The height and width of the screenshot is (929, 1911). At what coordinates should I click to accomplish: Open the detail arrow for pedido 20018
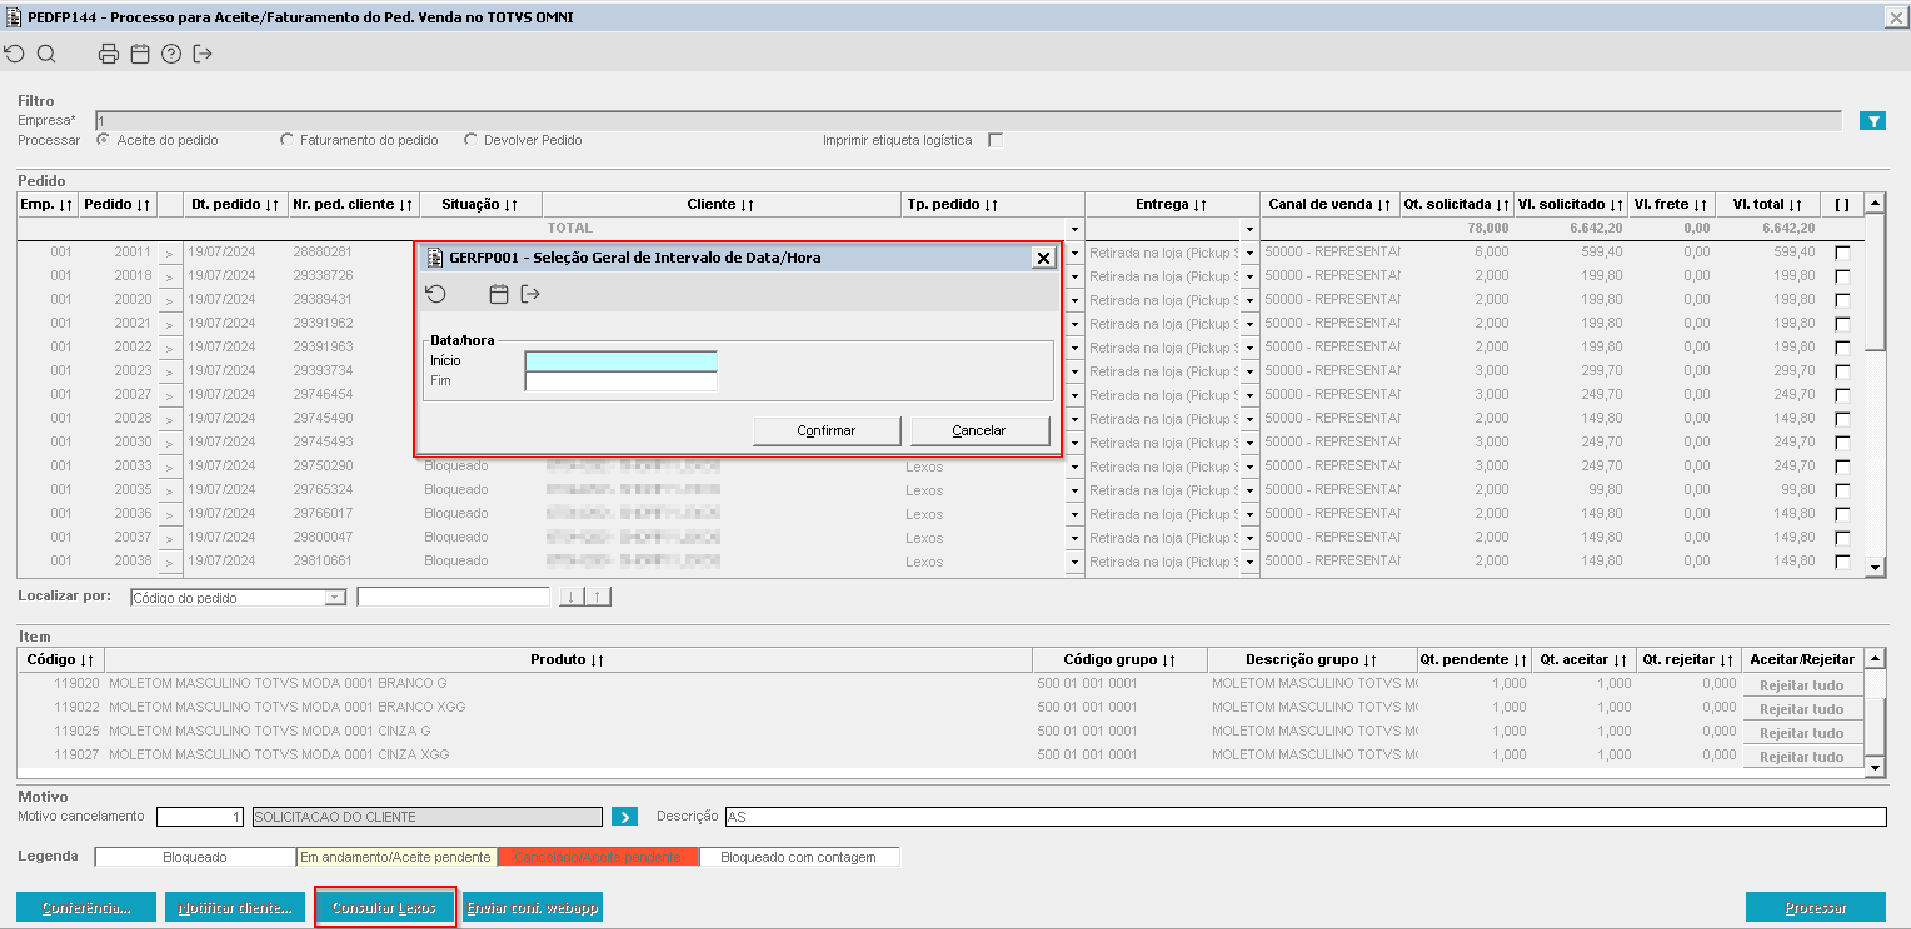[169, 277]
